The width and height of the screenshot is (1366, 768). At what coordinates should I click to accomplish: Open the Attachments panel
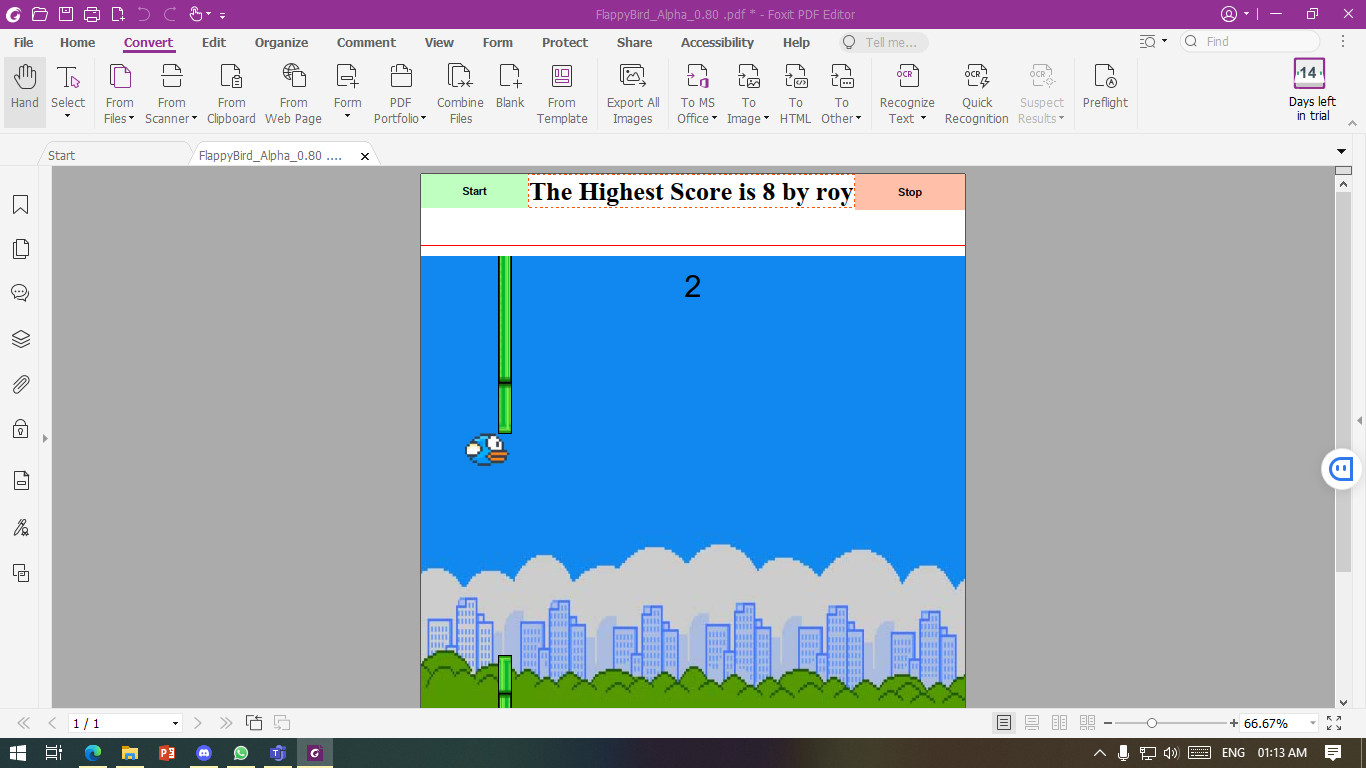[20, 384]
